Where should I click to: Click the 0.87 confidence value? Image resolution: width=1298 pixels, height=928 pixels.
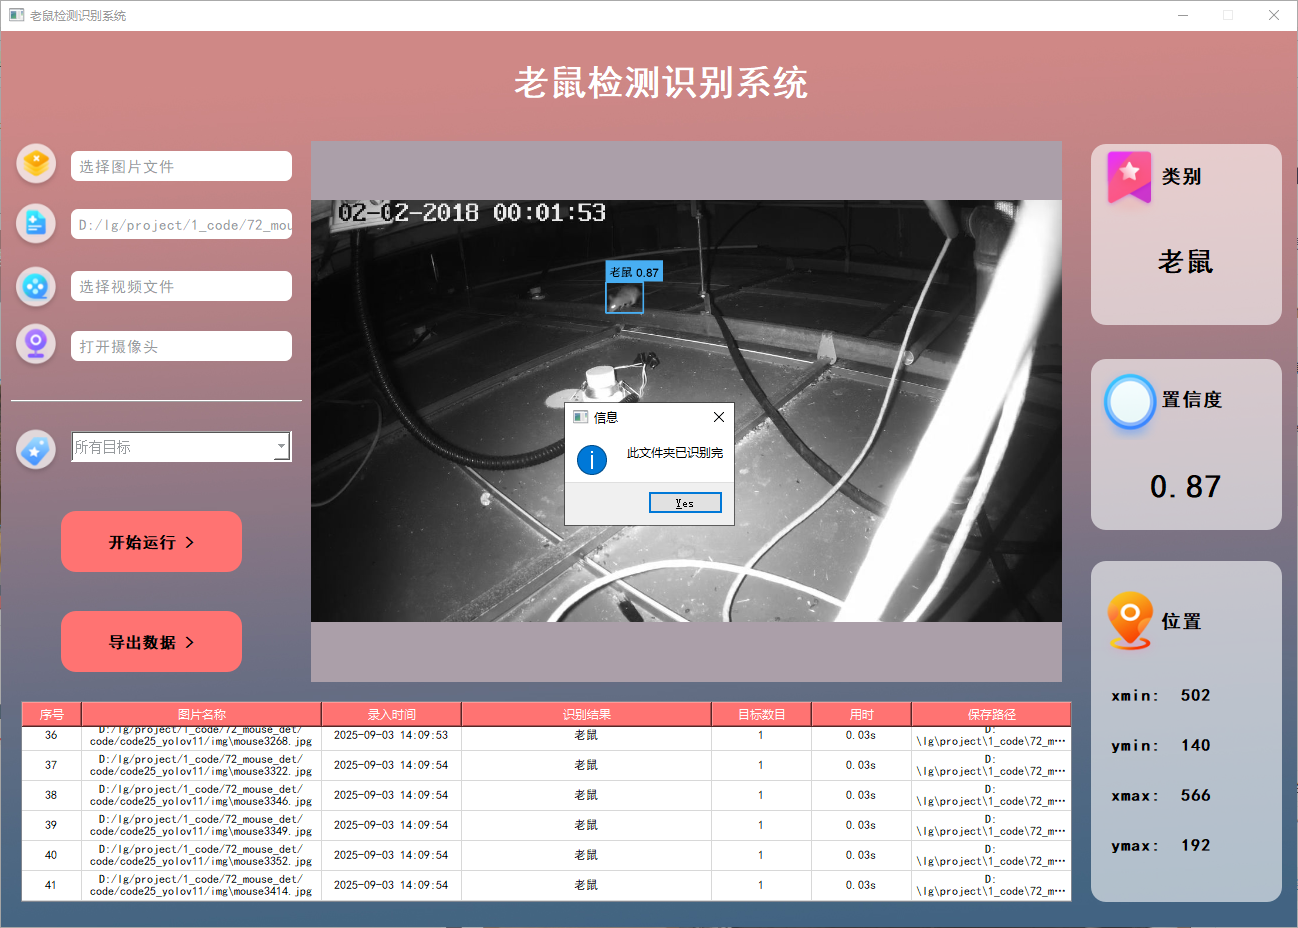click(1186, 487)
